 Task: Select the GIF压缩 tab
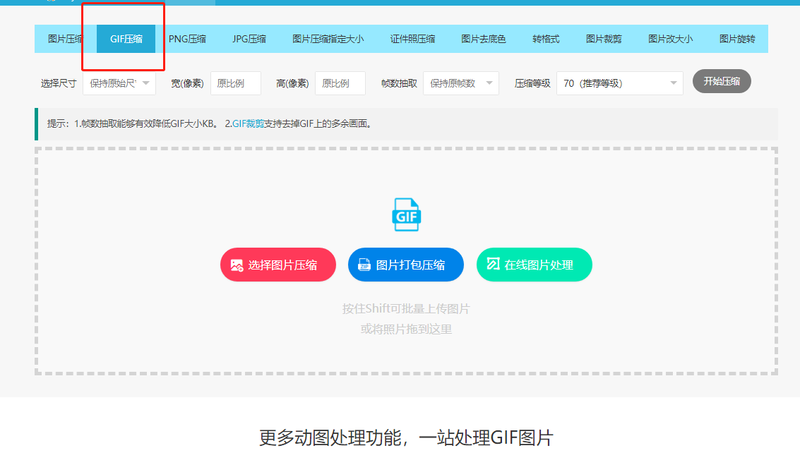point(126,39)
